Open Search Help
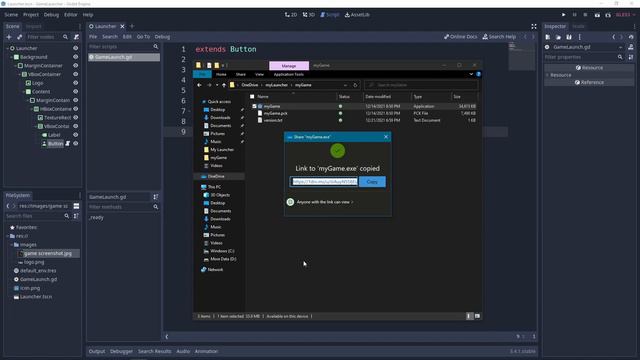The height and width of the screenshot is (360, 640). click(499, 37)
